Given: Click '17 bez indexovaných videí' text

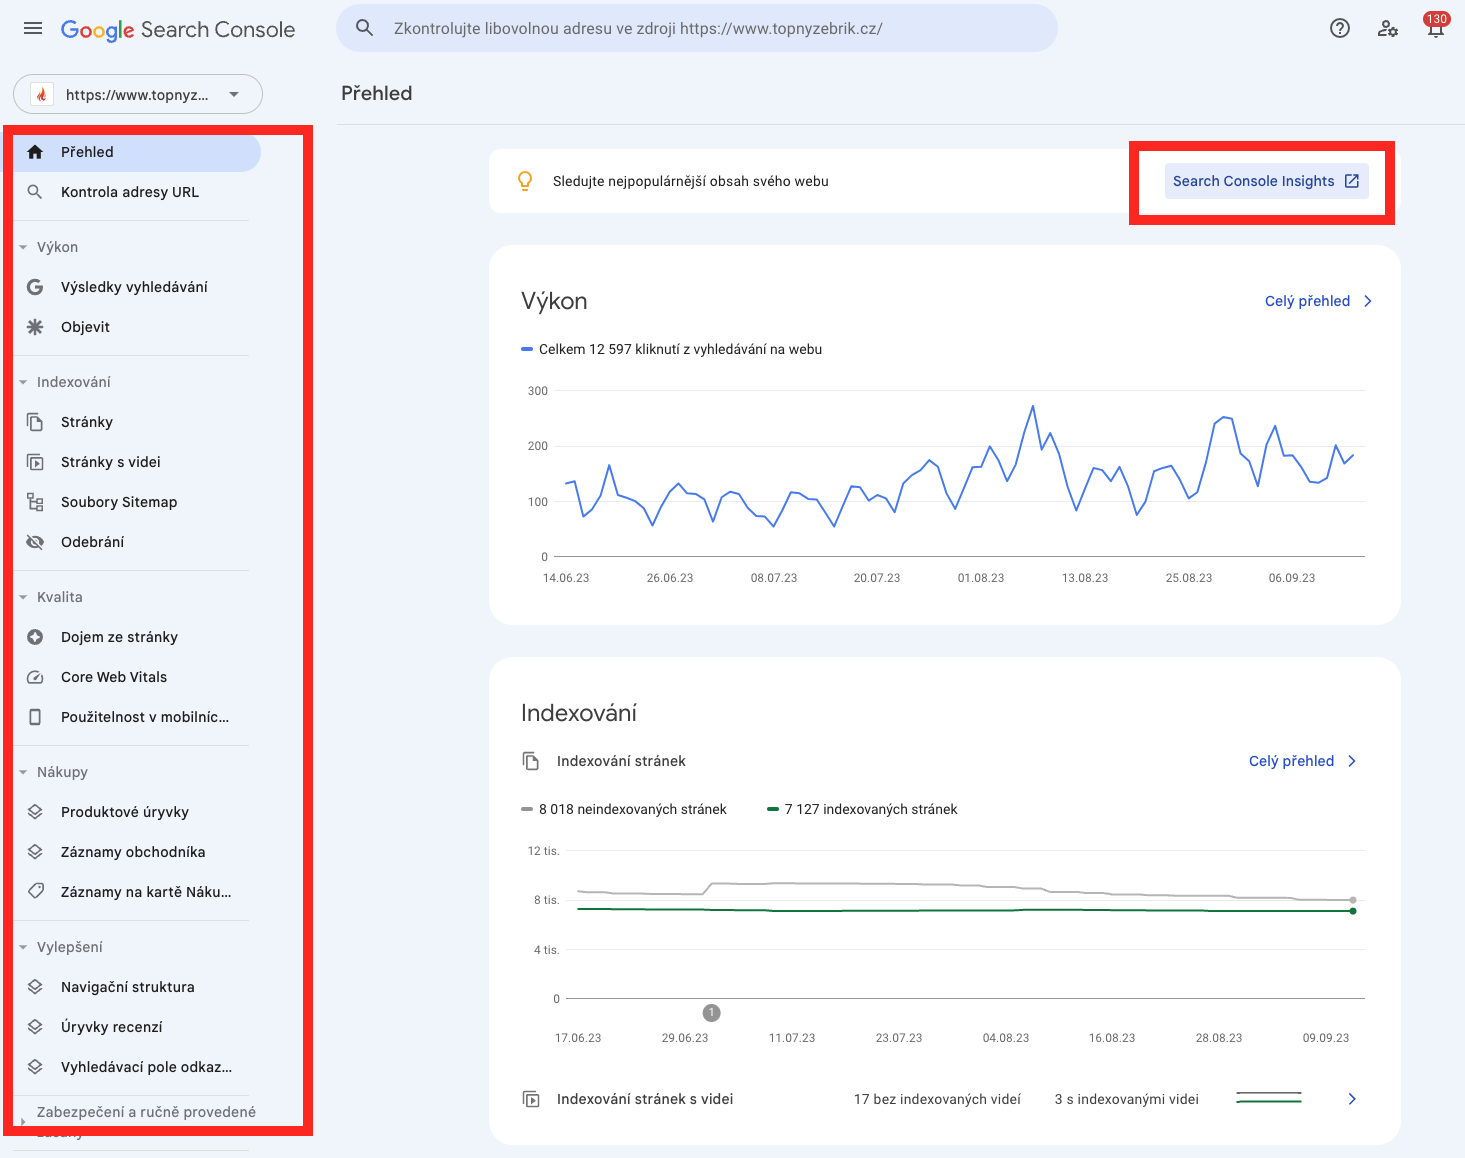Looking at the screenshot, I should [937, 1099].
